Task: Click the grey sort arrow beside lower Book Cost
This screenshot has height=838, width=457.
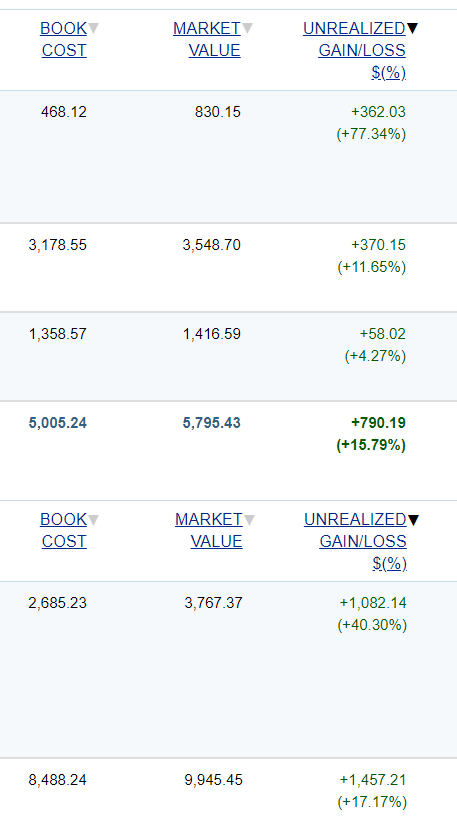Action: pos(93,519)
